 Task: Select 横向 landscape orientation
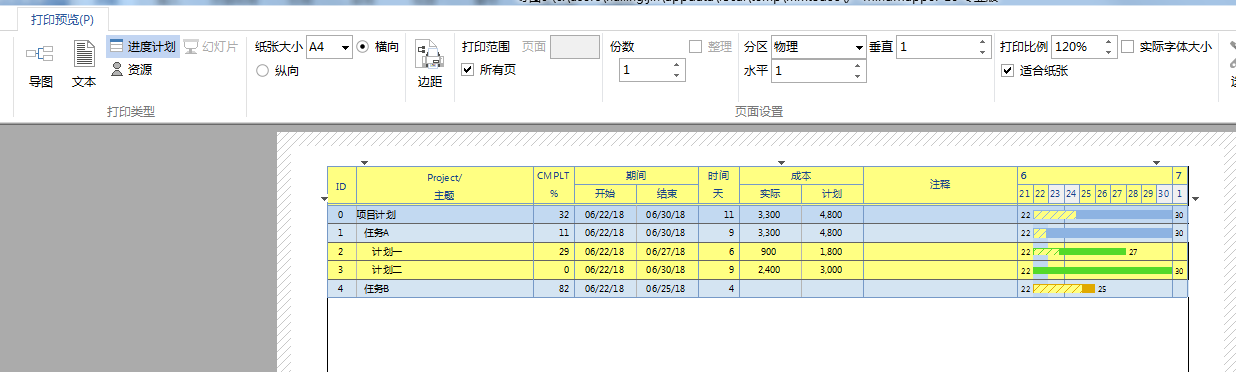[x=378, y=46]
